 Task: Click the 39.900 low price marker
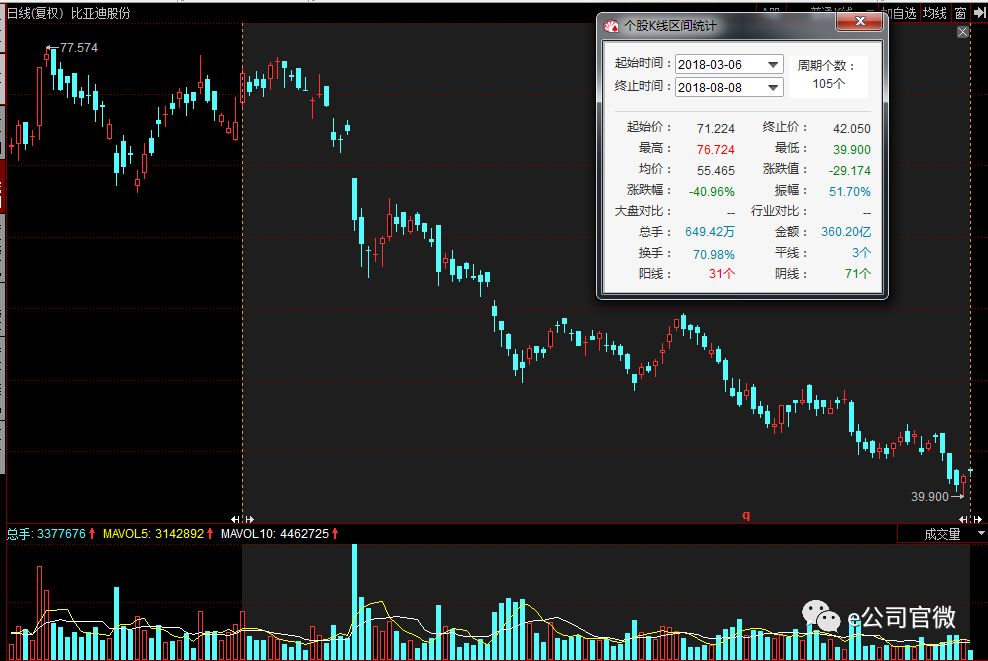coord(930,496)
